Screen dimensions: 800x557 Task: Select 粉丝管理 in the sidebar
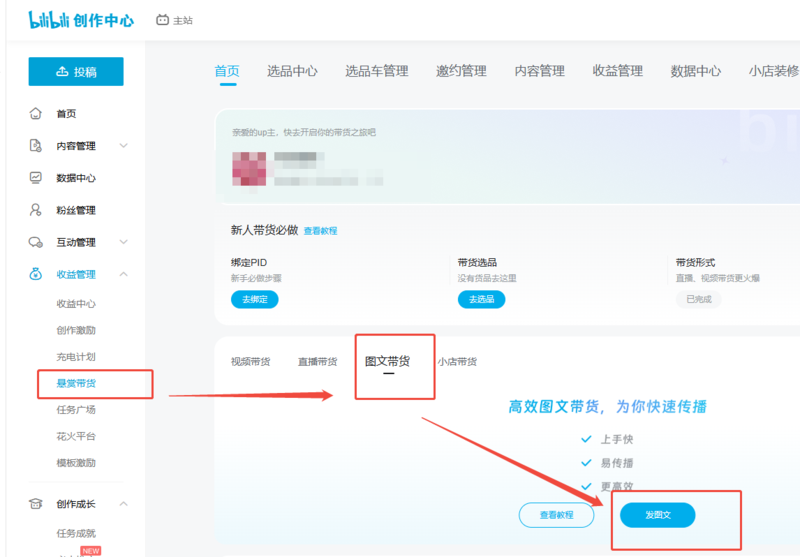tap(76, 210)
